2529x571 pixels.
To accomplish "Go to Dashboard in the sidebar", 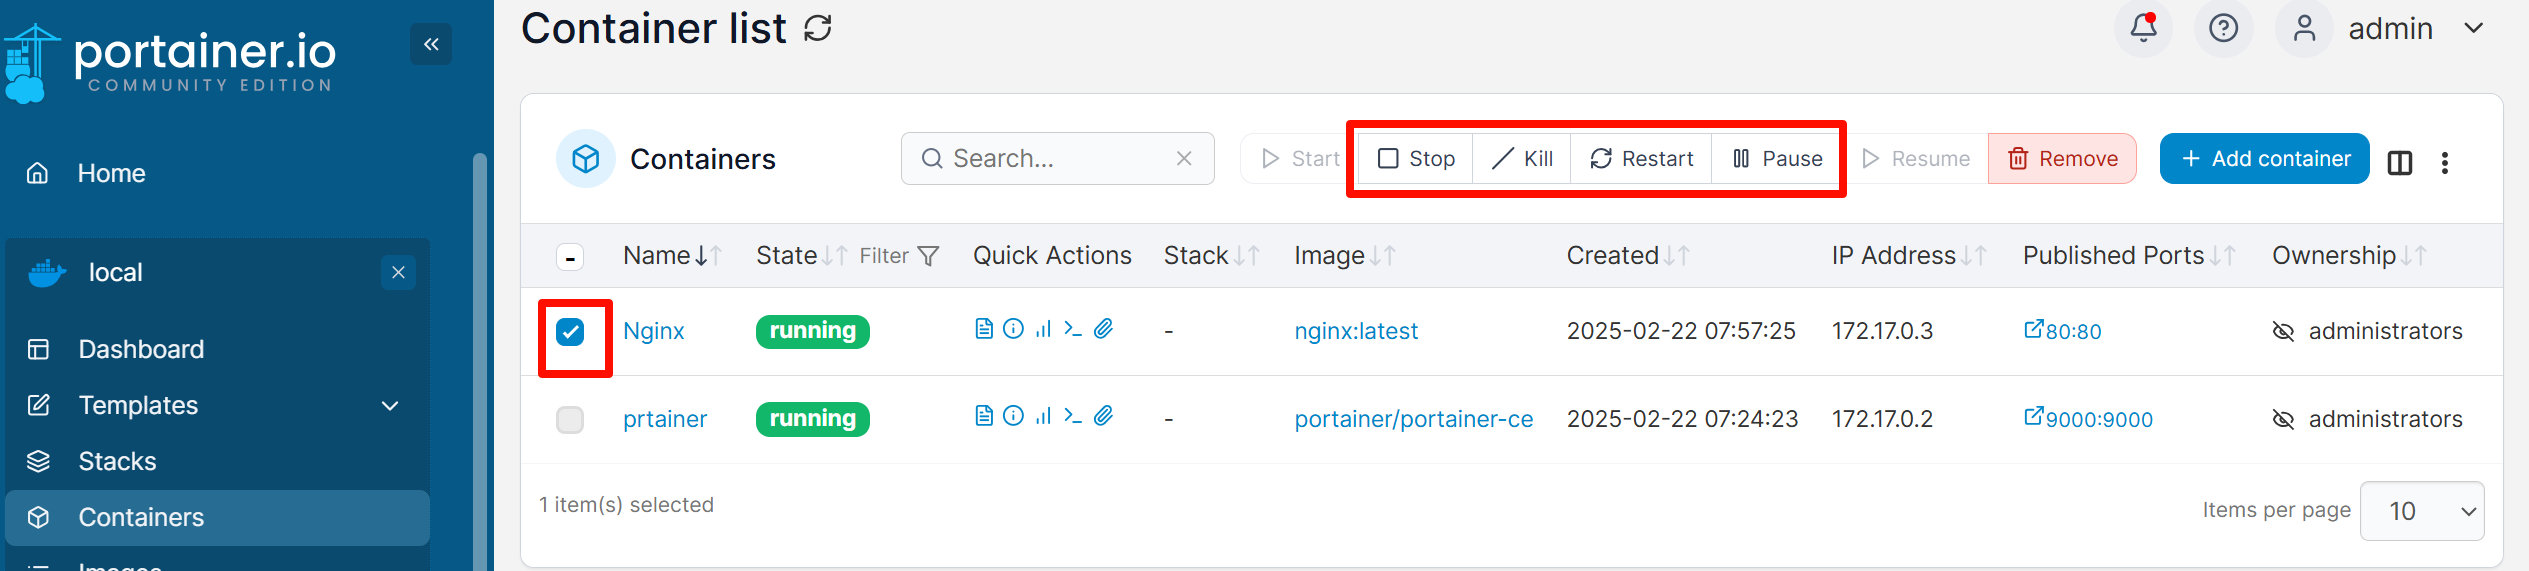I will [141, 349].
